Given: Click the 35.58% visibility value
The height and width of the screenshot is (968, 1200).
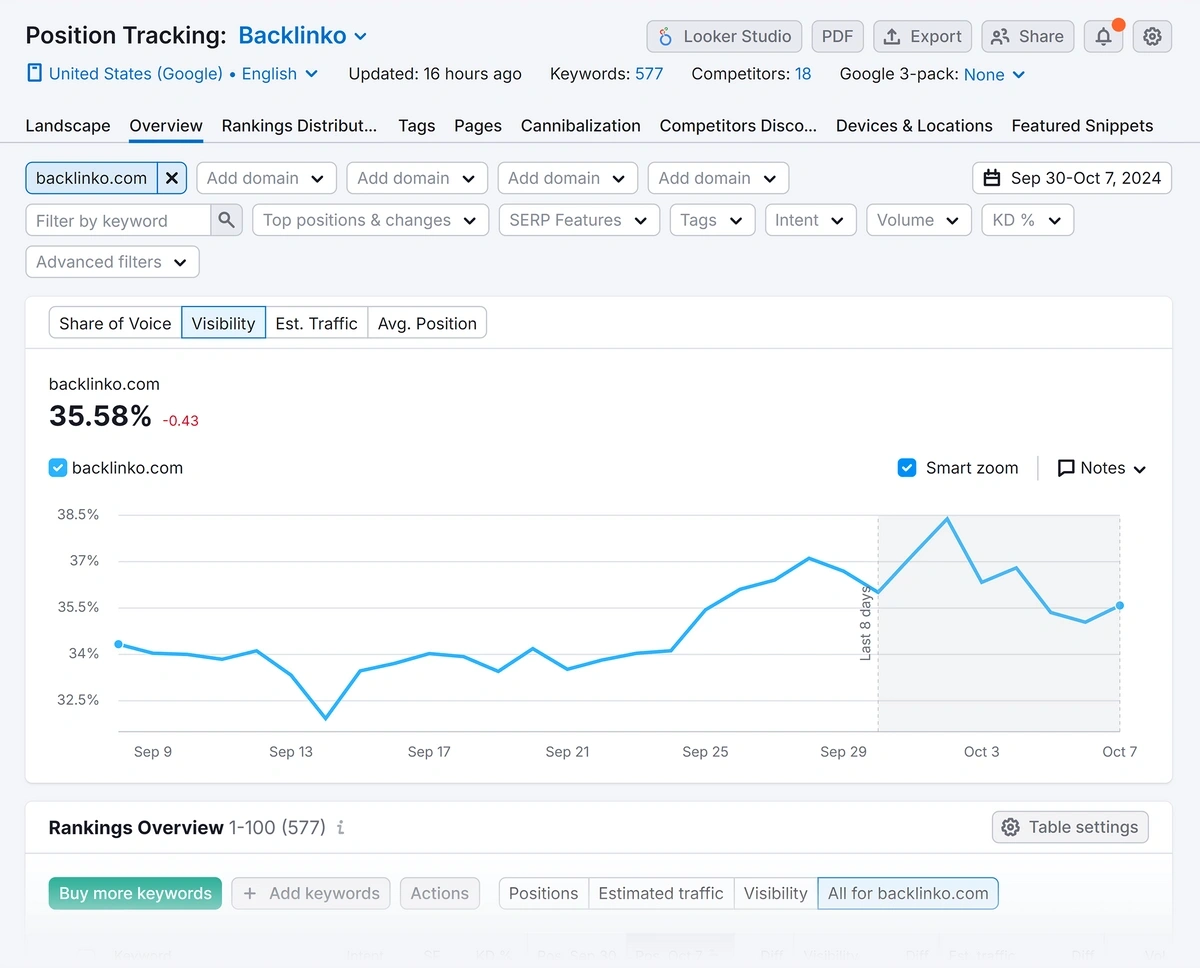Looking at the screenshot, I should (100, 415).
